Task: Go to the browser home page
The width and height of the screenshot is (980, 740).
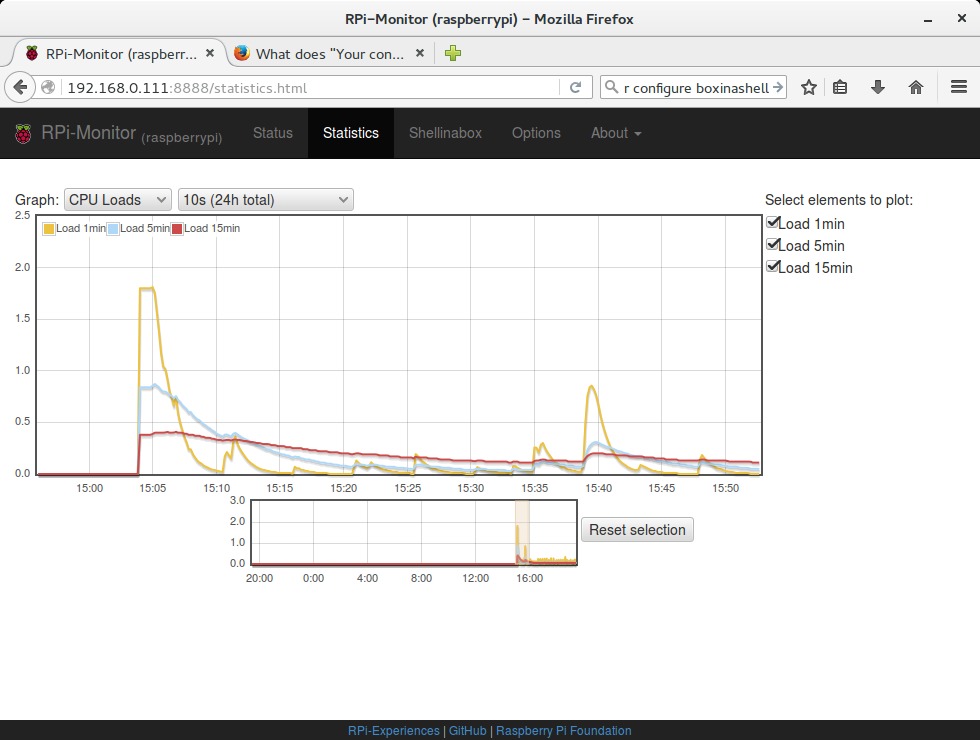Action: click(x=915, y=87)
